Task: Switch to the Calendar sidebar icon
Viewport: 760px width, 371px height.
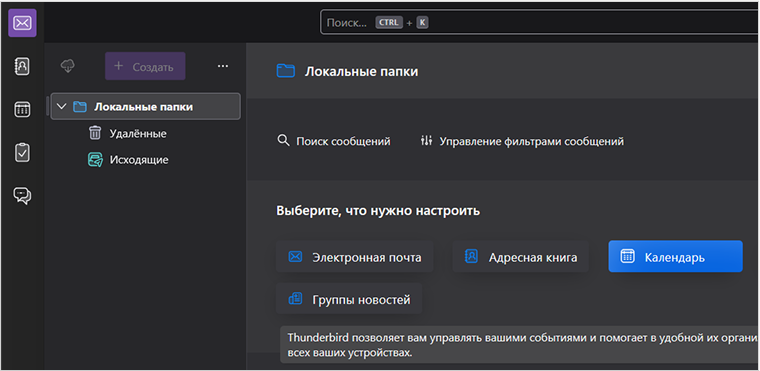Action: [x=22, y=109]
